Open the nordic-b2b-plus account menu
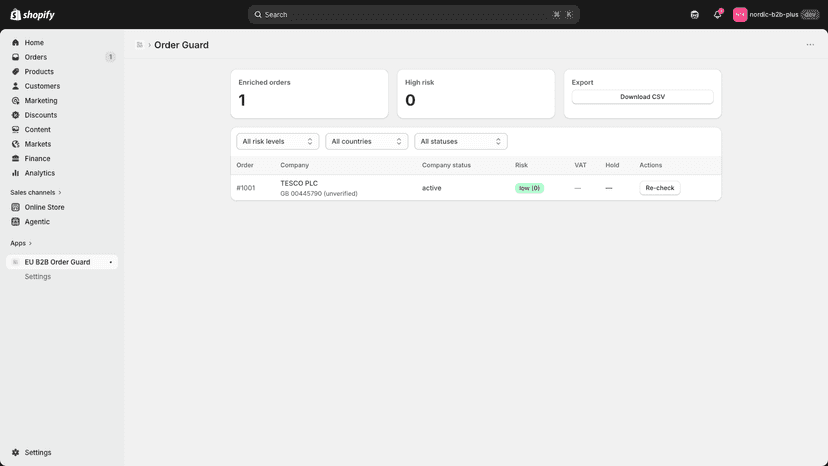 click(776, 15)
